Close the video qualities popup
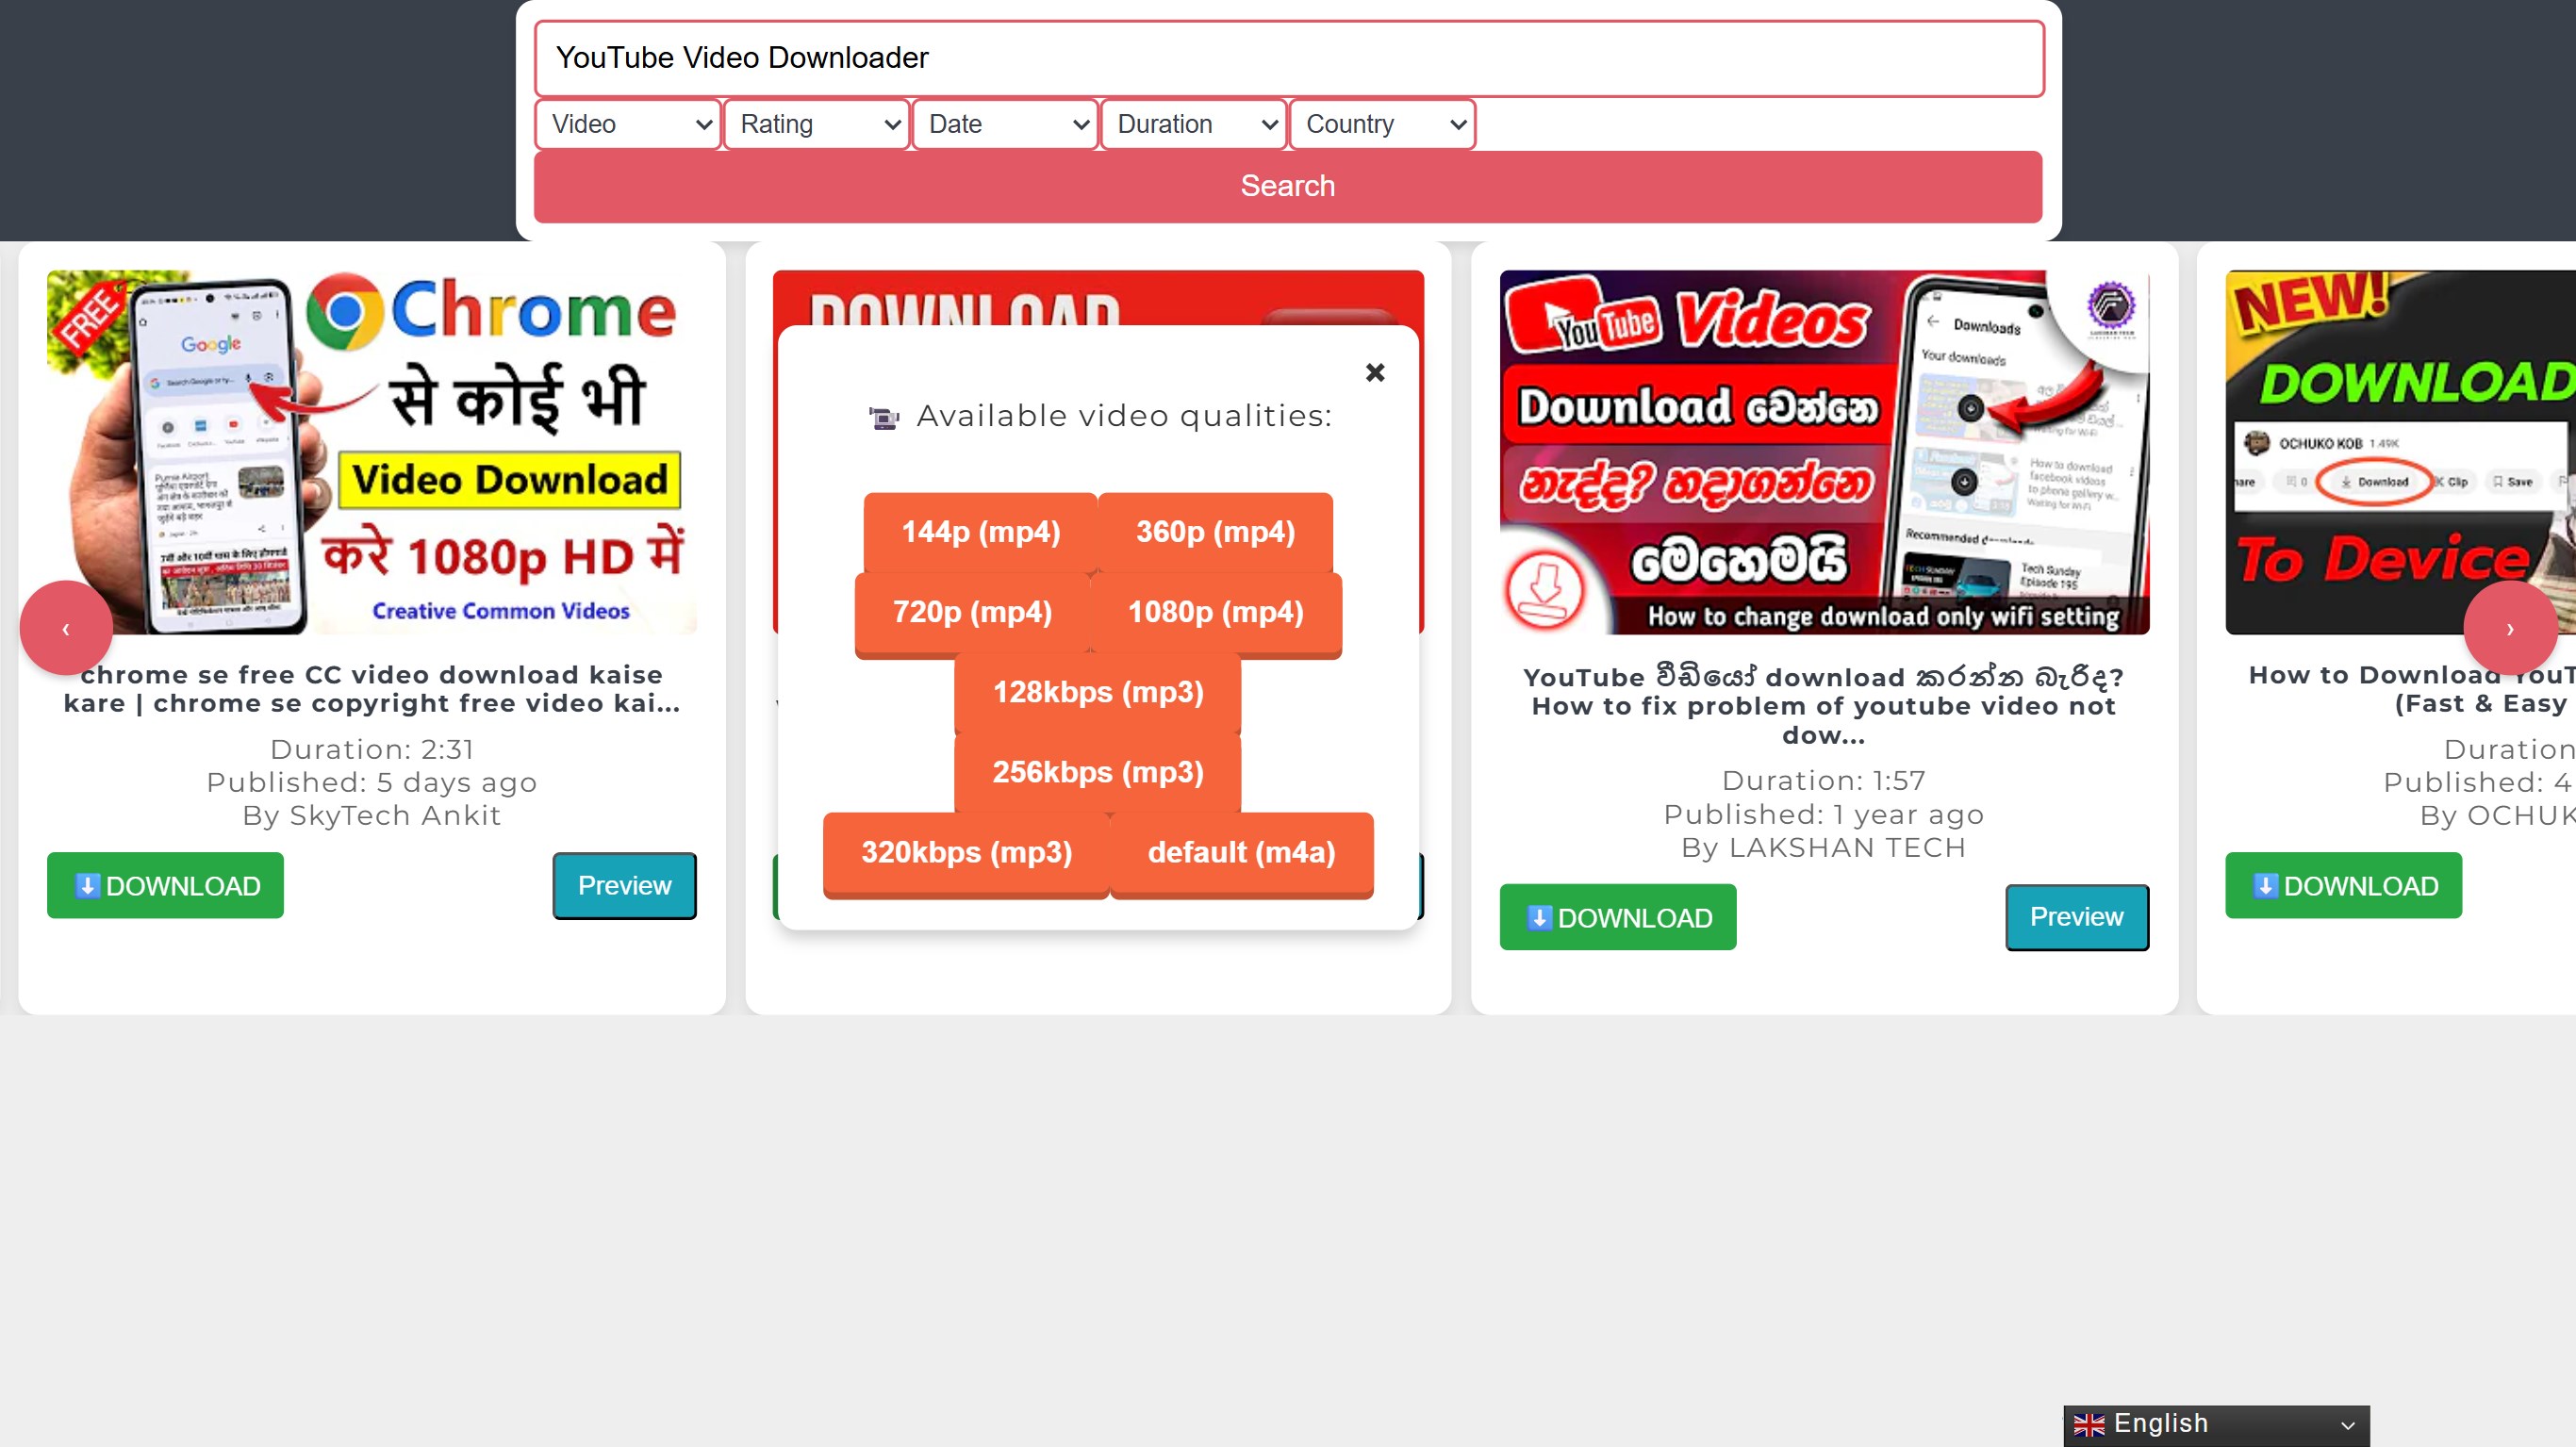2576x1447 pixels. (1375, 373)
